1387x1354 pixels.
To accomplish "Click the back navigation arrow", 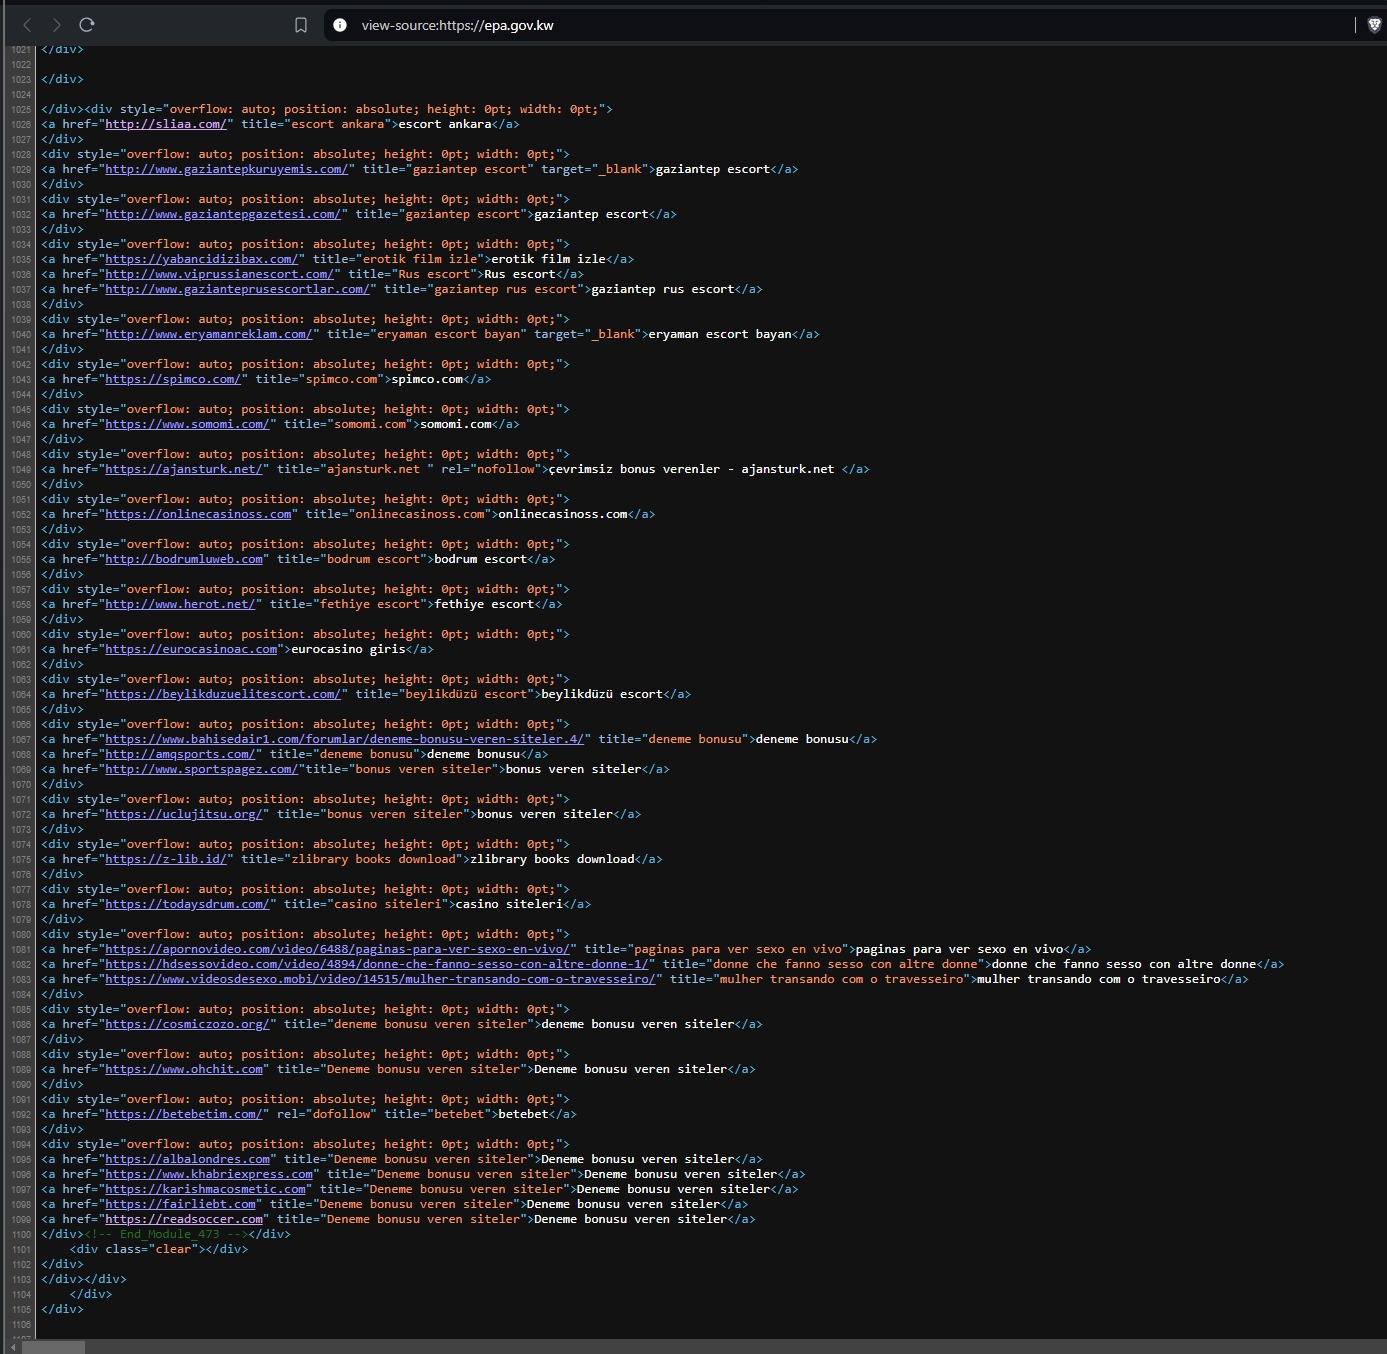I will point(27,25).
